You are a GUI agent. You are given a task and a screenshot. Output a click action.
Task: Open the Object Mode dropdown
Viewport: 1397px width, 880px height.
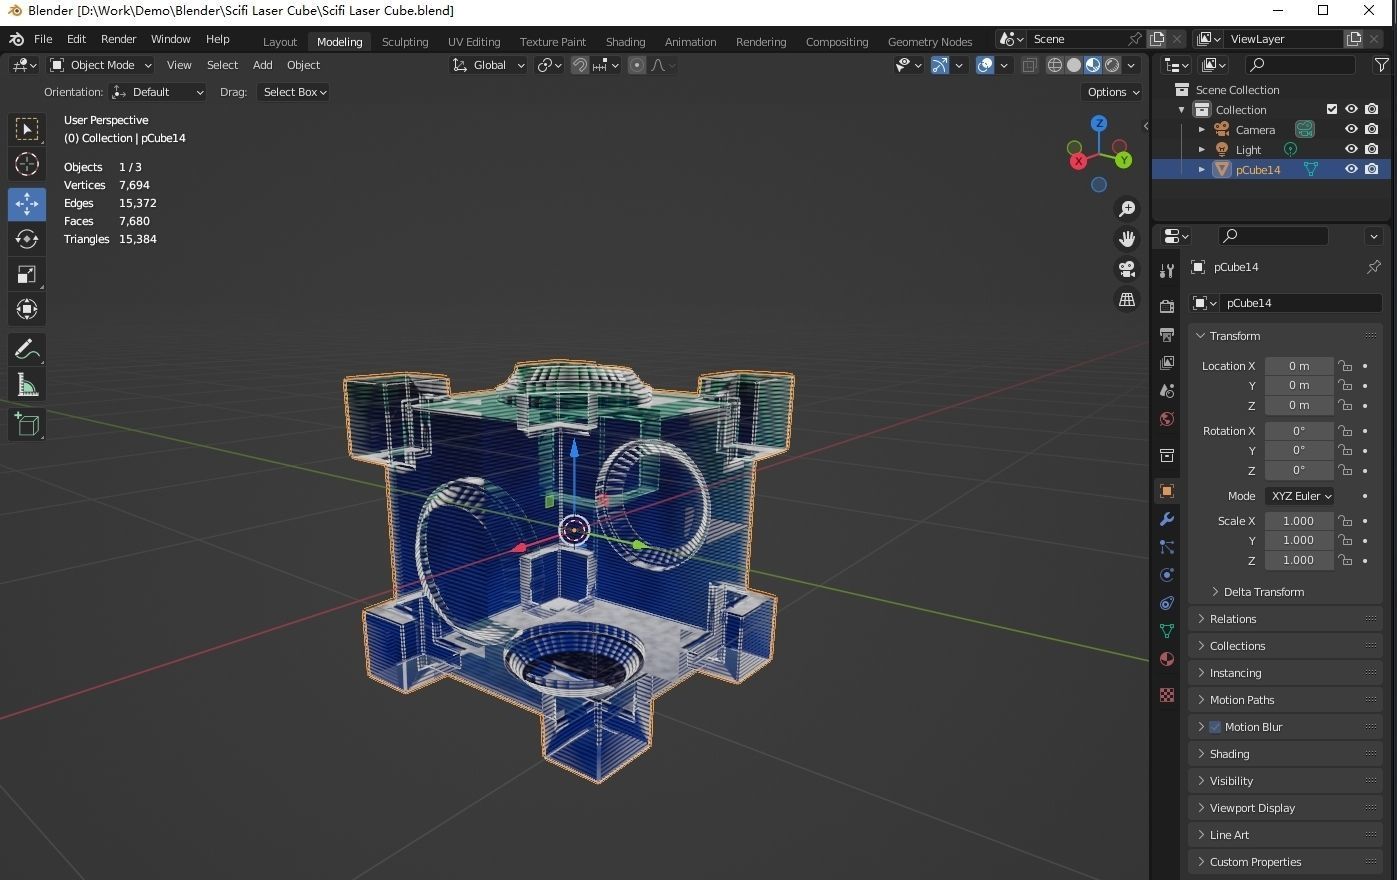(x=101, y=65)
